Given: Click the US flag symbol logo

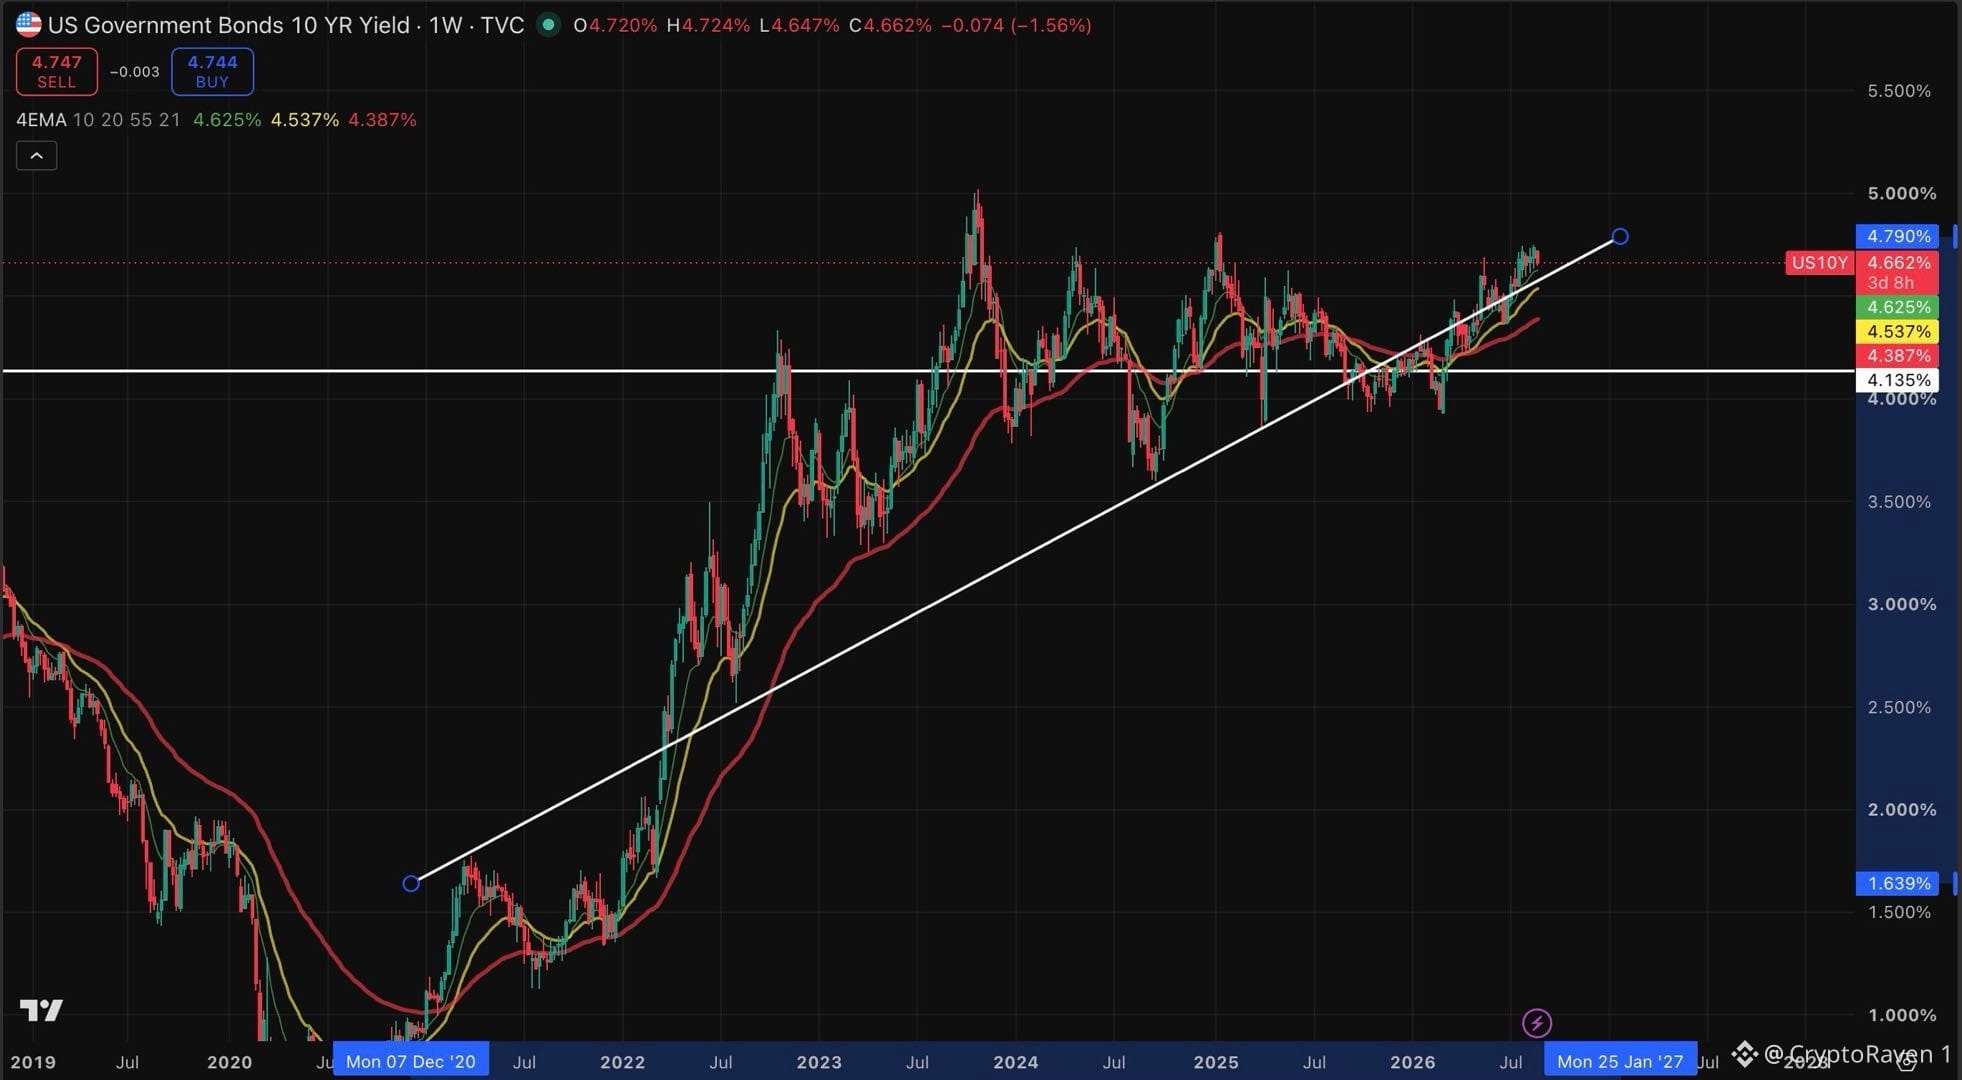Looking at the screenshot, I should (x=29, y=25).
